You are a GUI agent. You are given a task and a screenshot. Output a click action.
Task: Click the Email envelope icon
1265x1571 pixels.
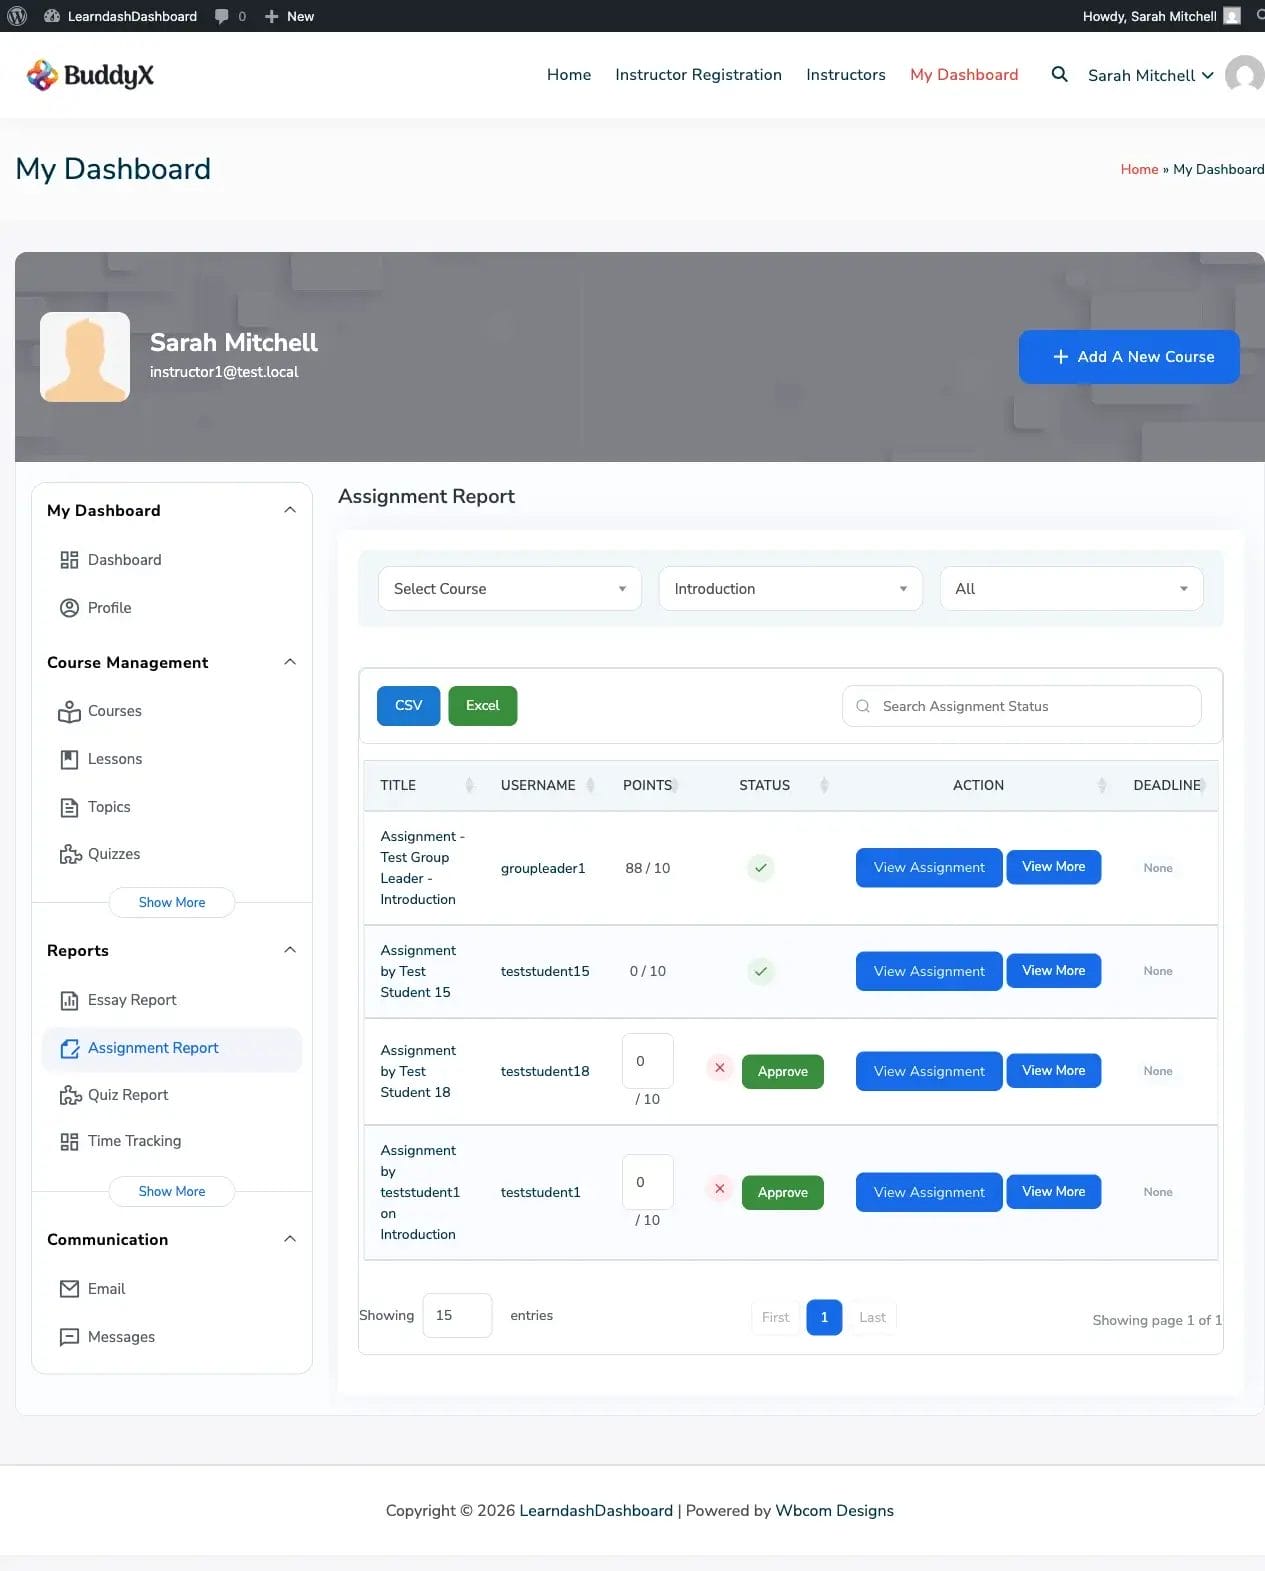(69, 1289)
